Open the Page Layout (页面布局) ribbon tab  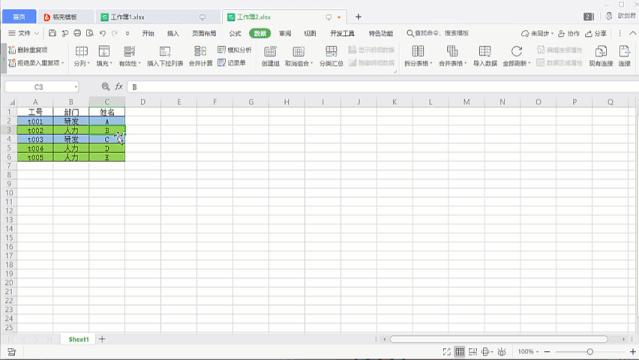click(x=204, y=33)
